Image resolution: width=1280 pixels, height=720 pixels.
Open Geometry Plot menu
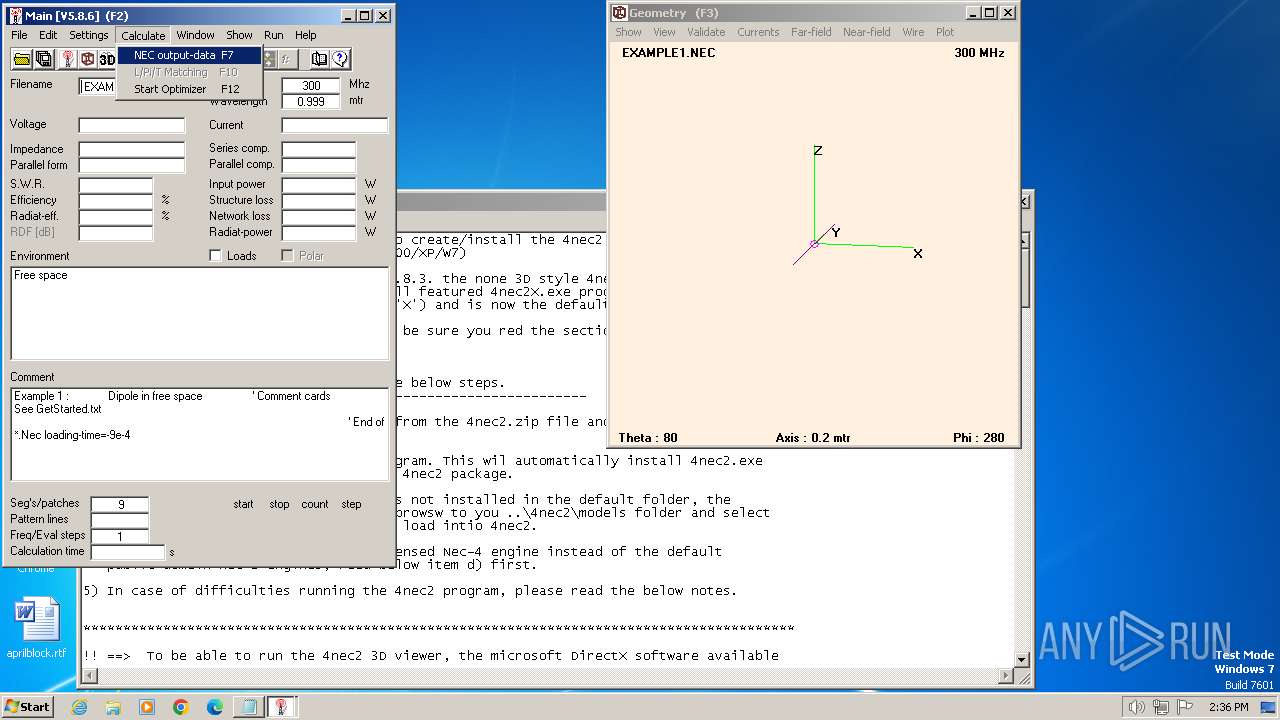[x=945, y=32]
